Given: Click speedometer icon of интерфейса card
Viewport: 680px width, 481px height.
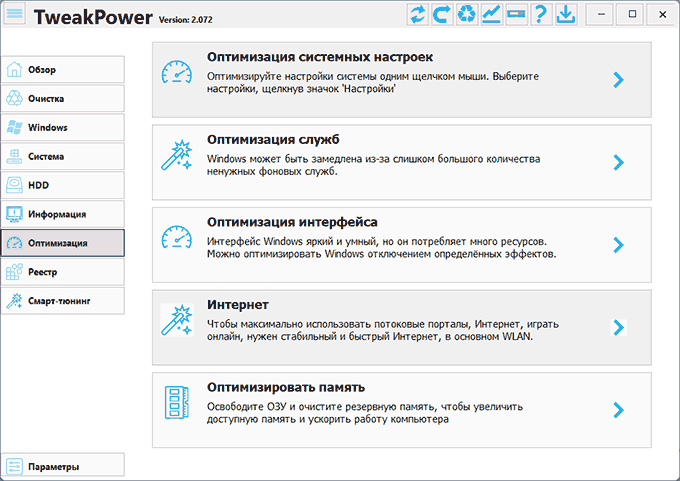Looking at the screenshot, I should [x=177, y=237].
